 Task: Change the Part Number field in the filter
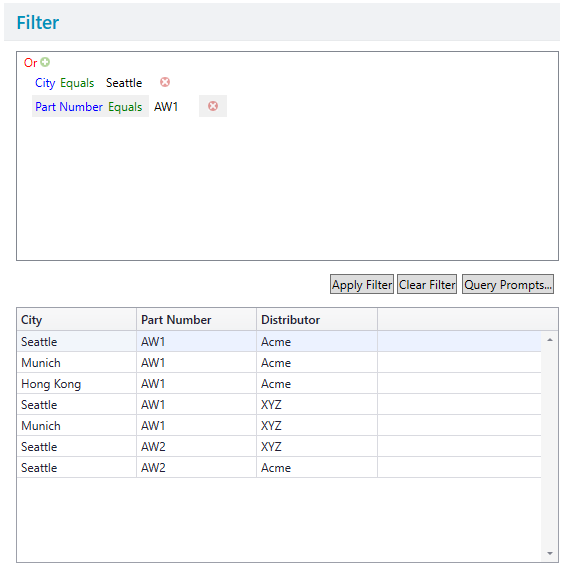tap(69, 107)
